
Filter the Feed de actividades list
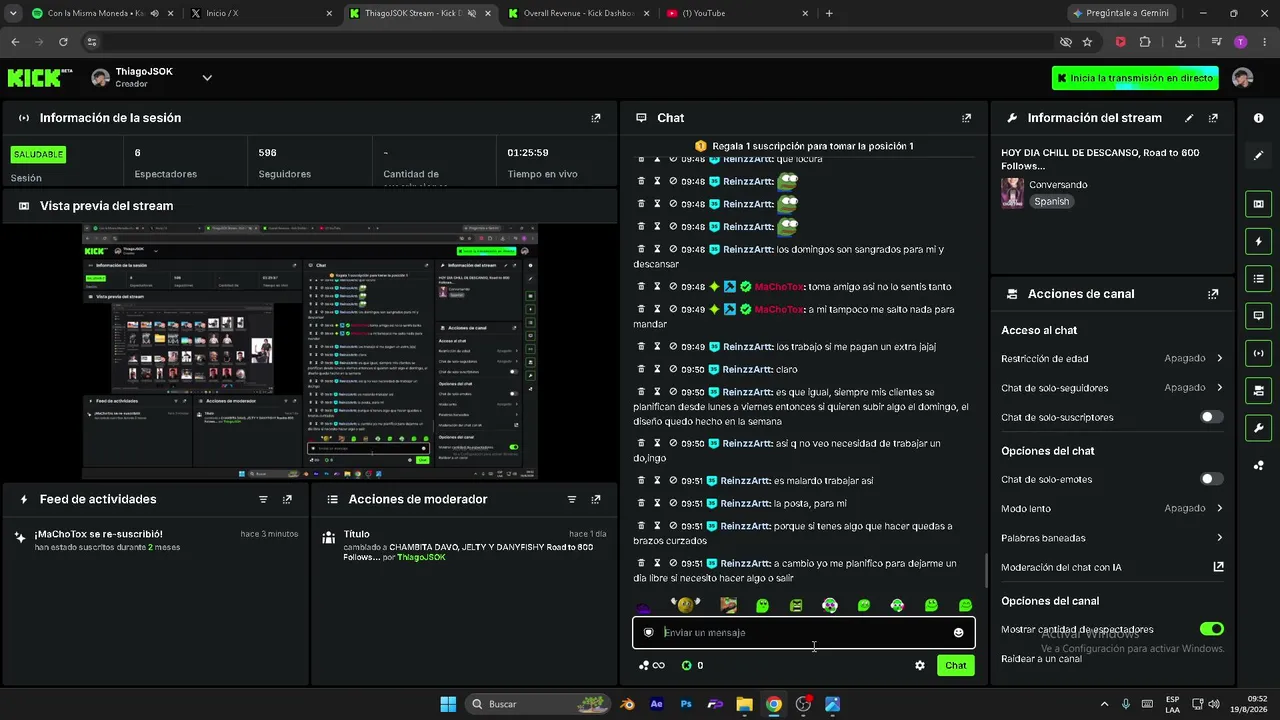coord(263,499)
